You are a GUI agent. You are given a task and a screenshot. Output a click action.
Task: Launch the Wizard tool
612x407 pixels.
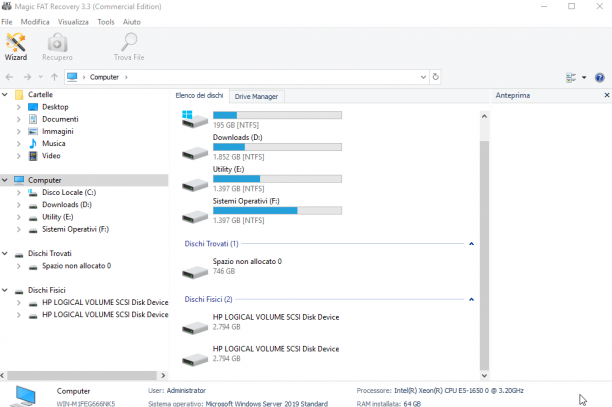(16, 47)
